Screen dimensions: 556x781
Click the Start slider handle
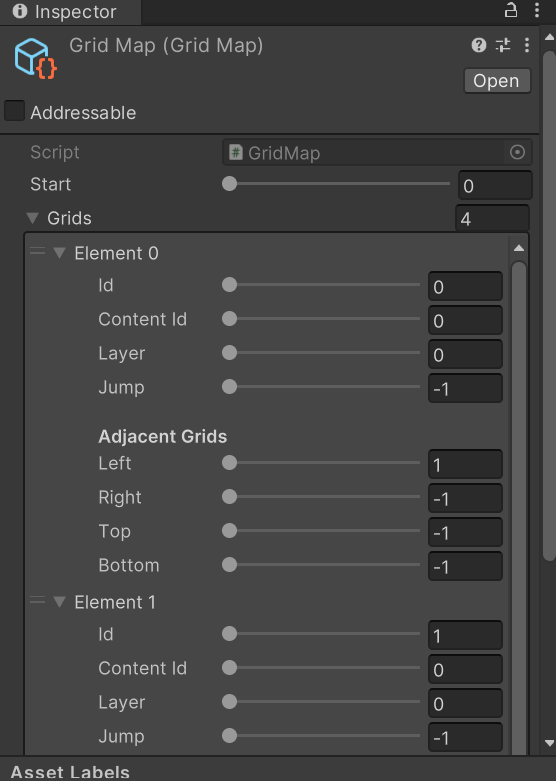pos(229,184)
